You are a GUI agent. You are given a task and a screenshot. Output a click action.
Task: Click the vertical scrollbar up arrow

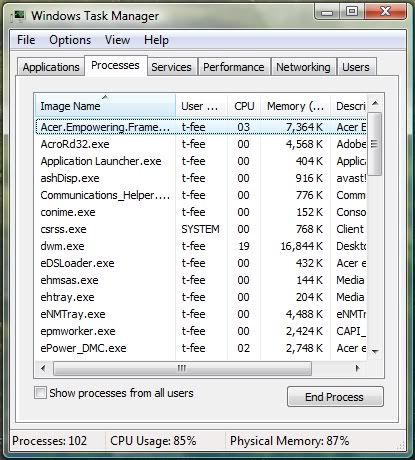375,103
